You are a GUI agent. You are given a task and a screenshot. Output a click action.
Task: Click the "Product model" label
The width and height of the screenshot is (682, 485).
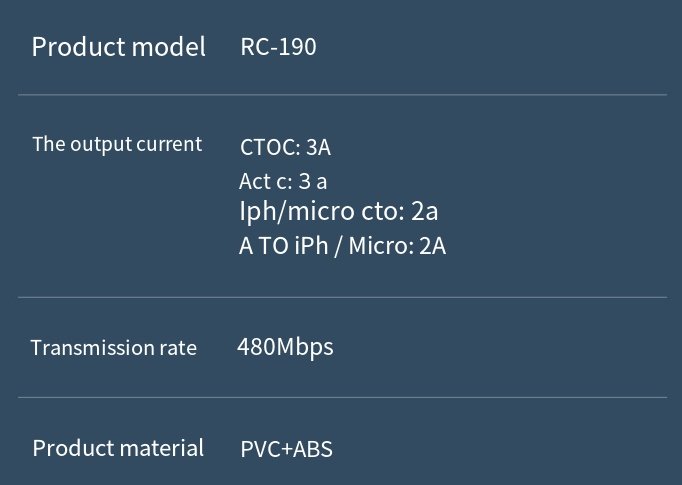pos(118,47)
